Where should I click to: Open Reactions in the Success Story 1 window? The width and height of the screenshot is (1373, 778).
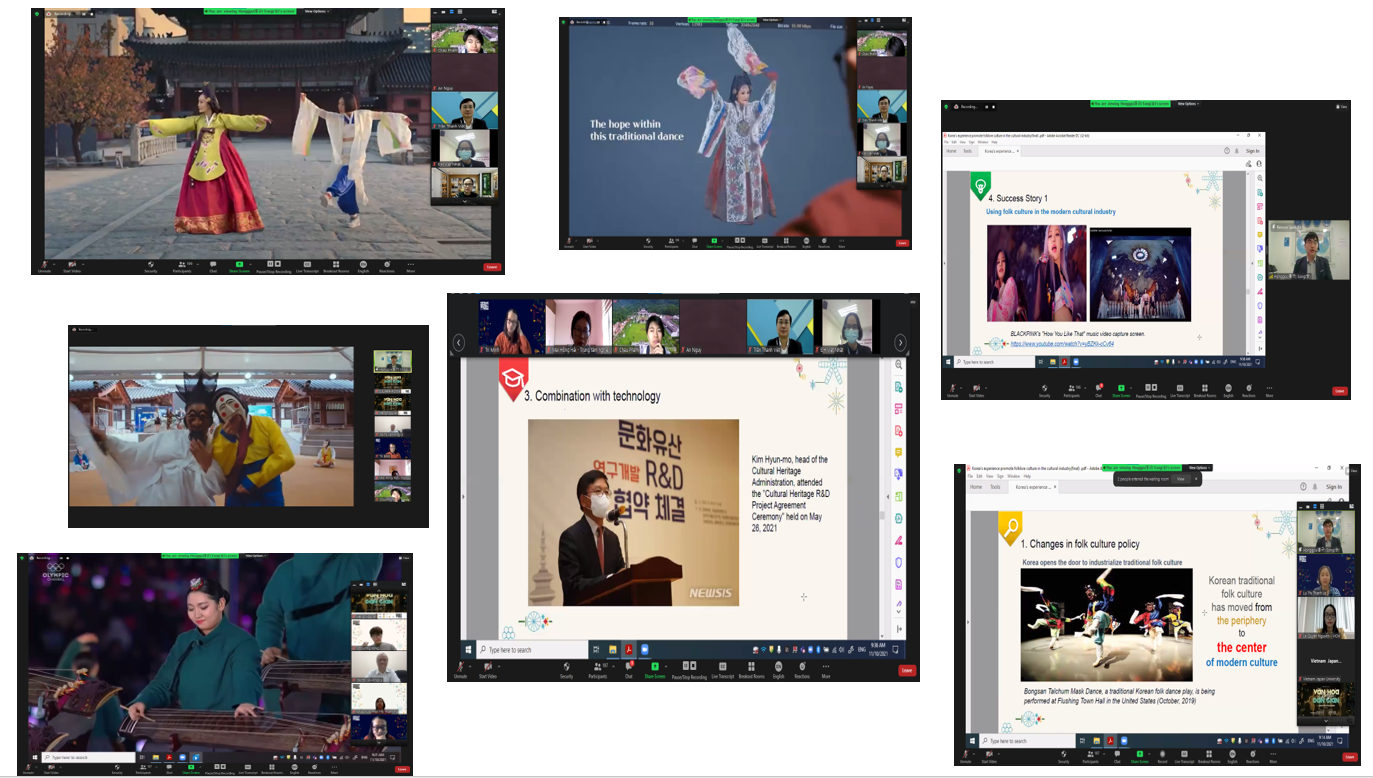coord(1250,393)
